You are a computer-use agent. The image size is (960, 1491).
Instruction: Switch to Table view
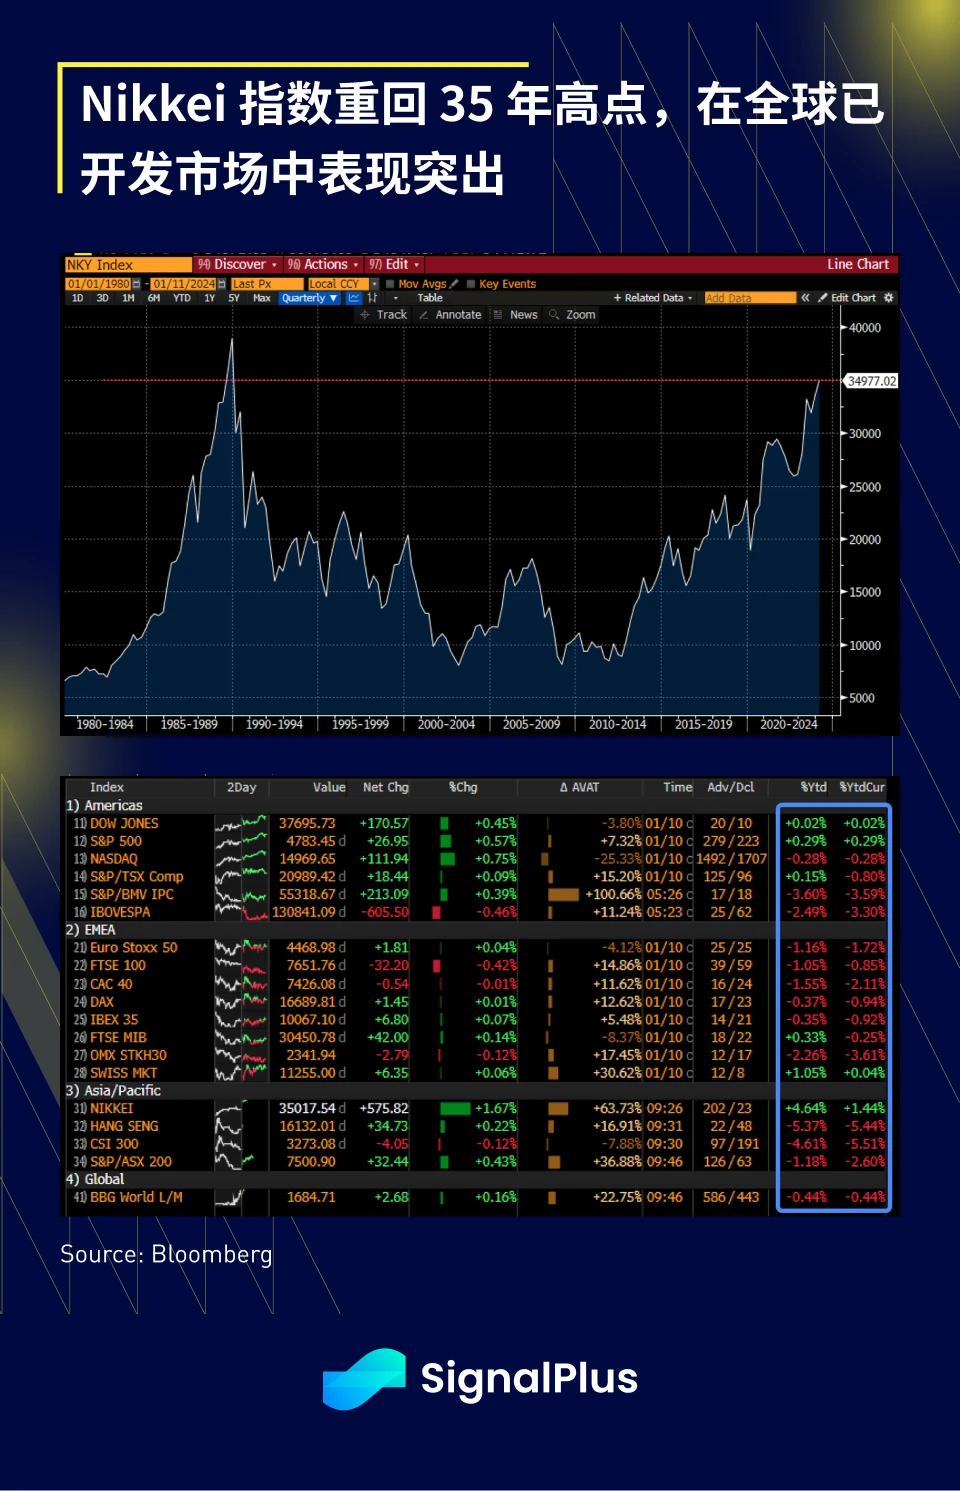[x=430, y=298]
